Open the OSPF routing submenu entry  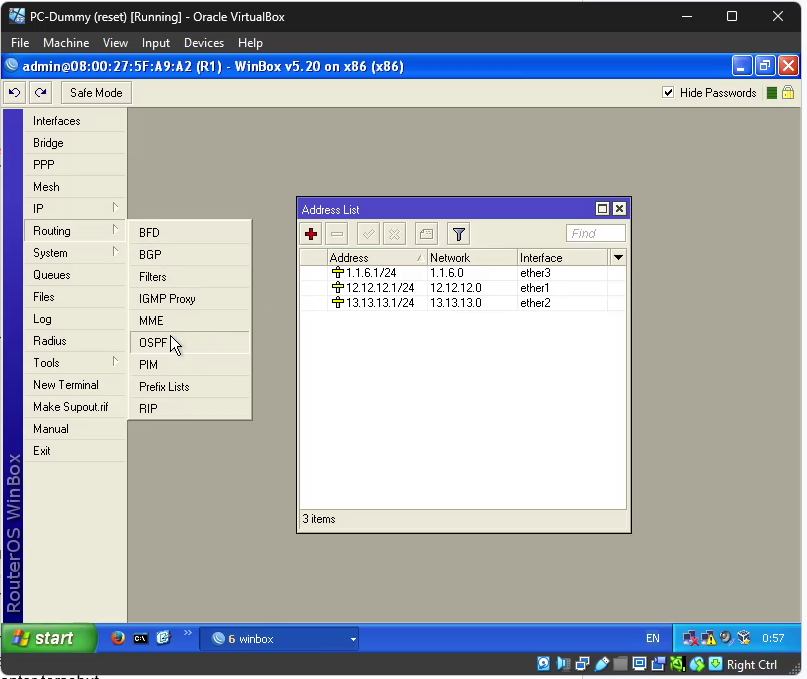[x=189, y=342]
